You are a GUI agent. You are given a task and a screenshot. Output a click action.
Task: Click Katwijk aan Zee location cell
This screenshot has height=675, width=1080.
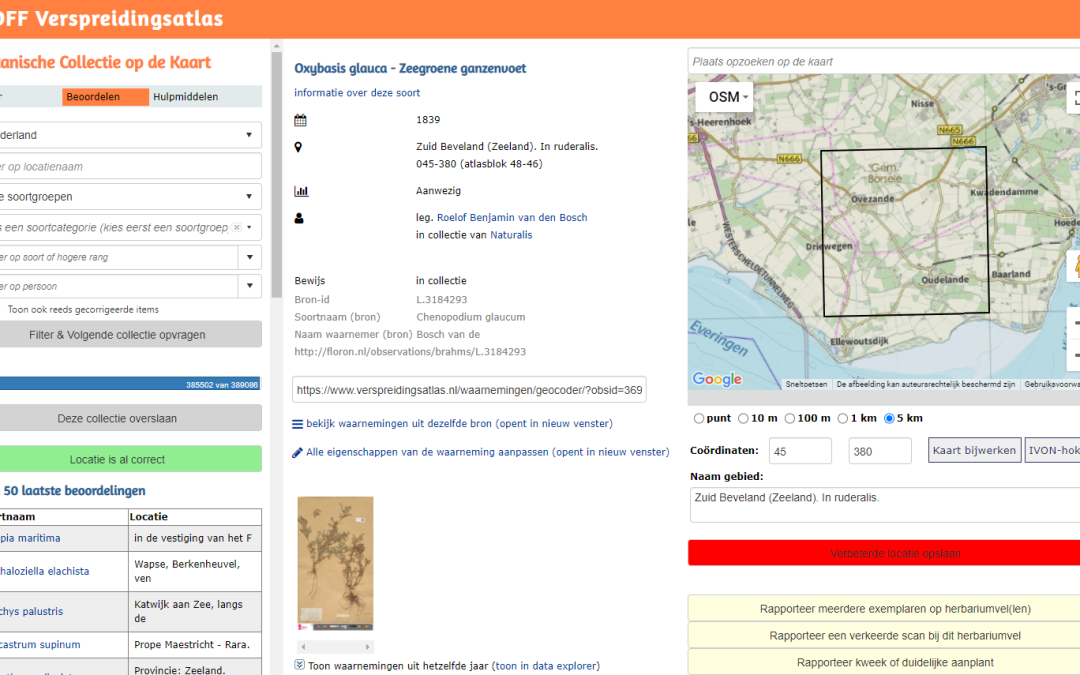pyautogui.click(x=195, y=611)
